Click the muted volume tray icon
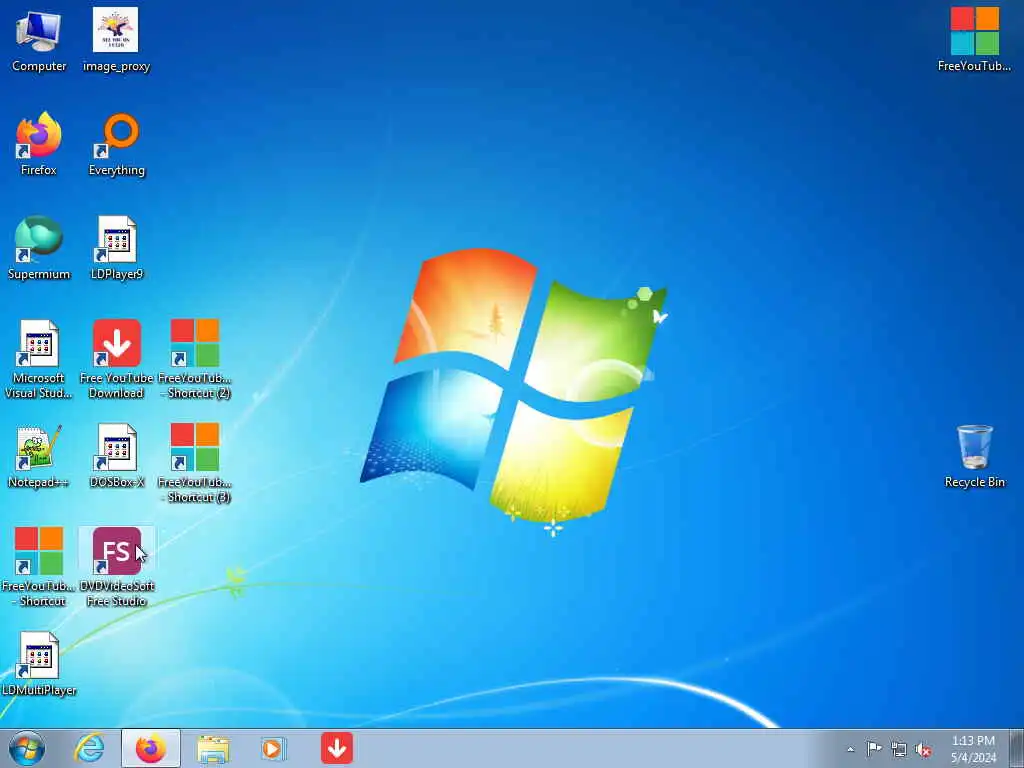This screenshot has width=1024, height=768. 923,750
